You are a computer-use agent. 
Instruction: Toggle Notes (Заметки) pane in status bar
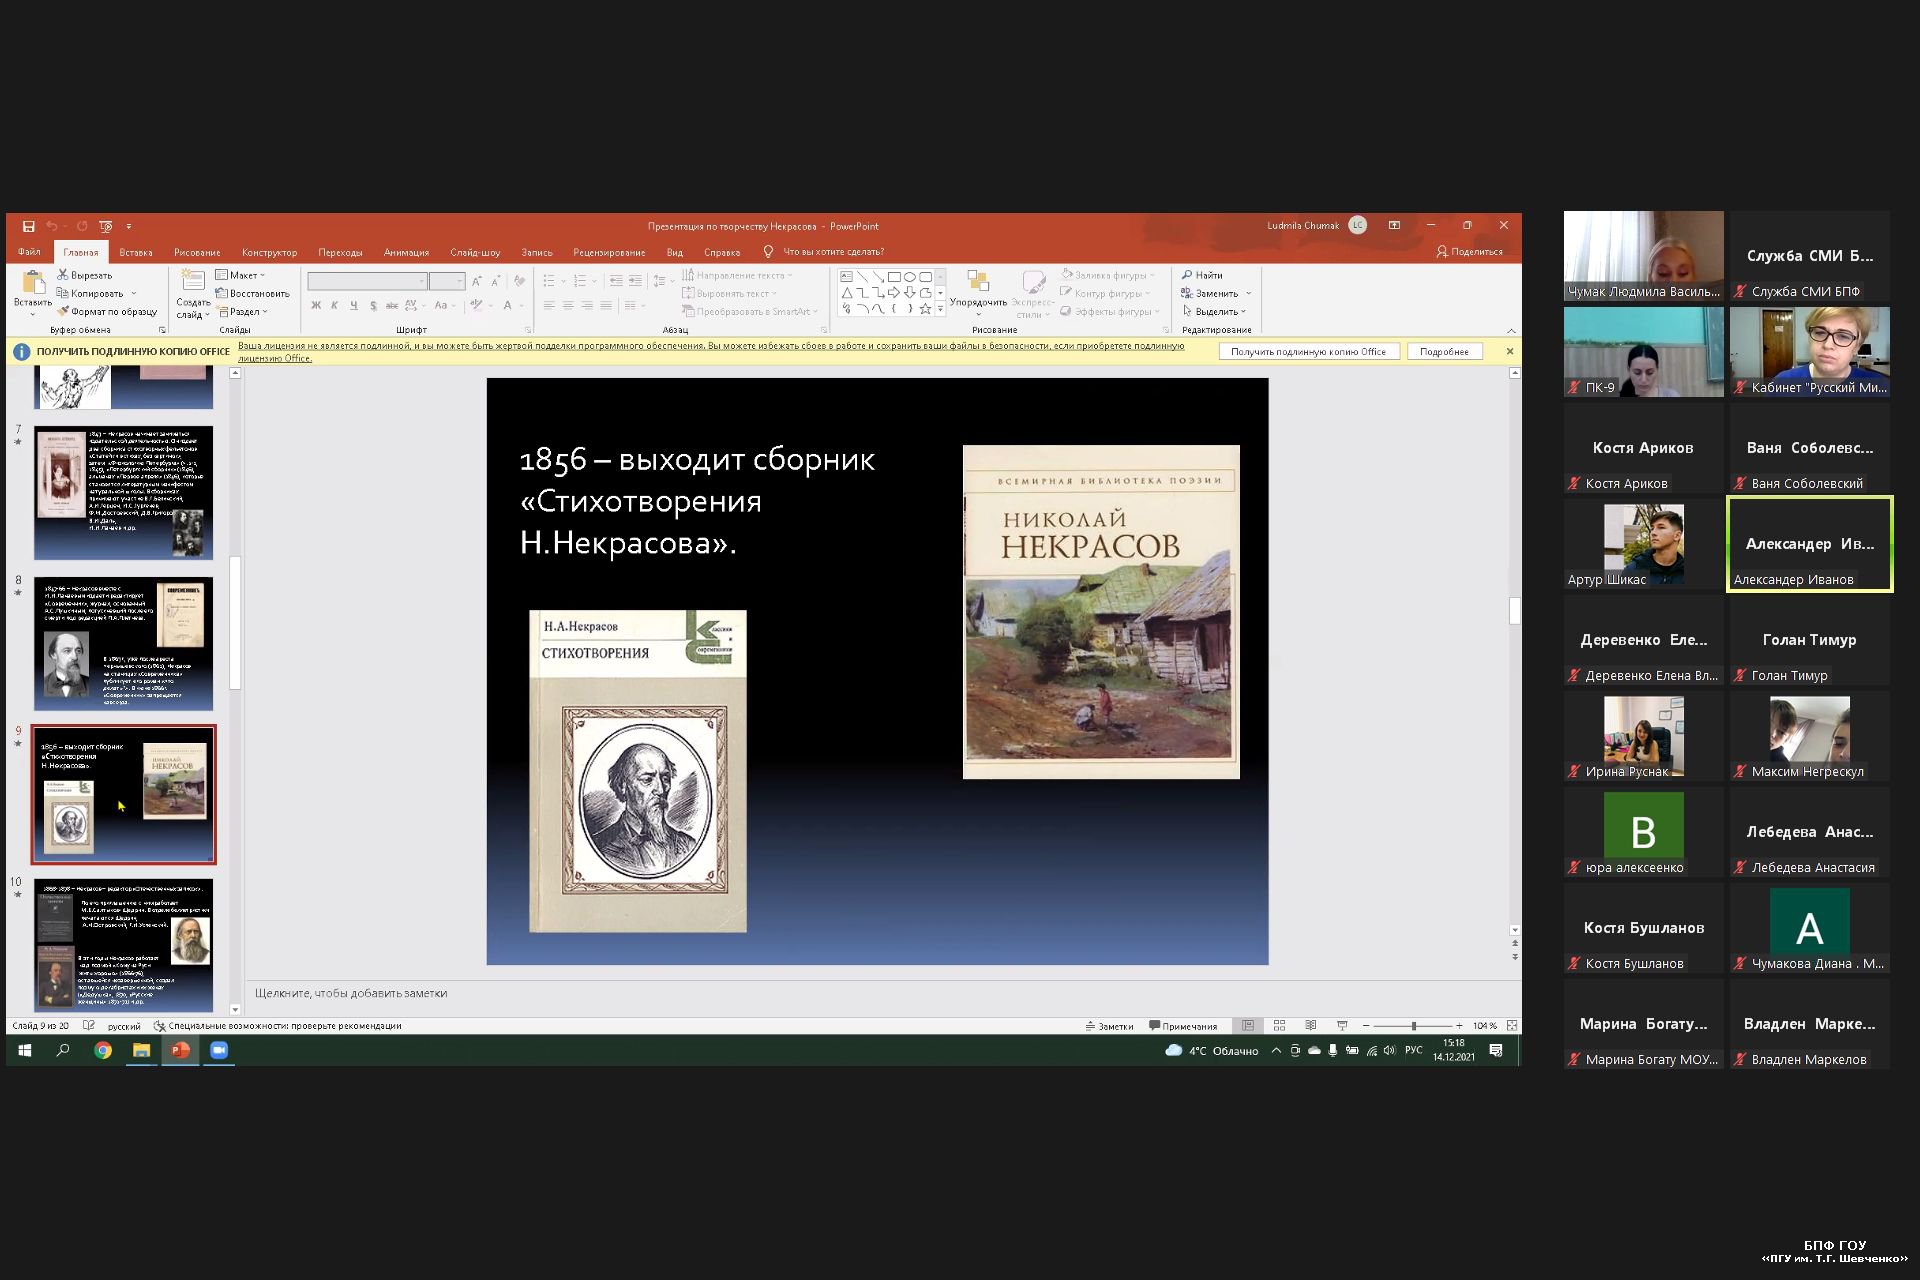click(1110, 1026)
